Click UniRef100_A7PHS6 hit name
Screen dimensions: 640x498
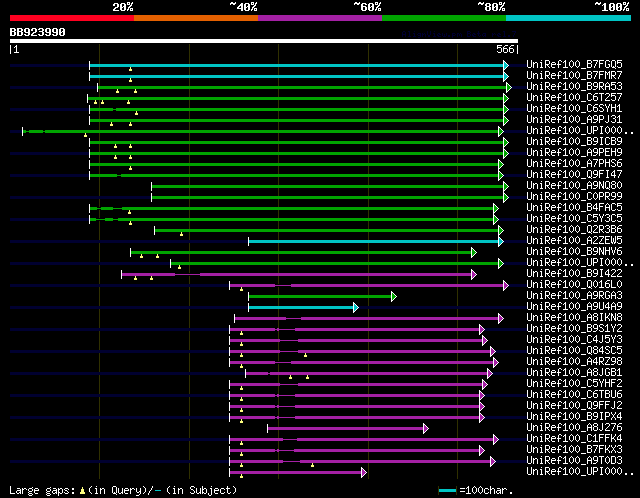click(574, 164)
